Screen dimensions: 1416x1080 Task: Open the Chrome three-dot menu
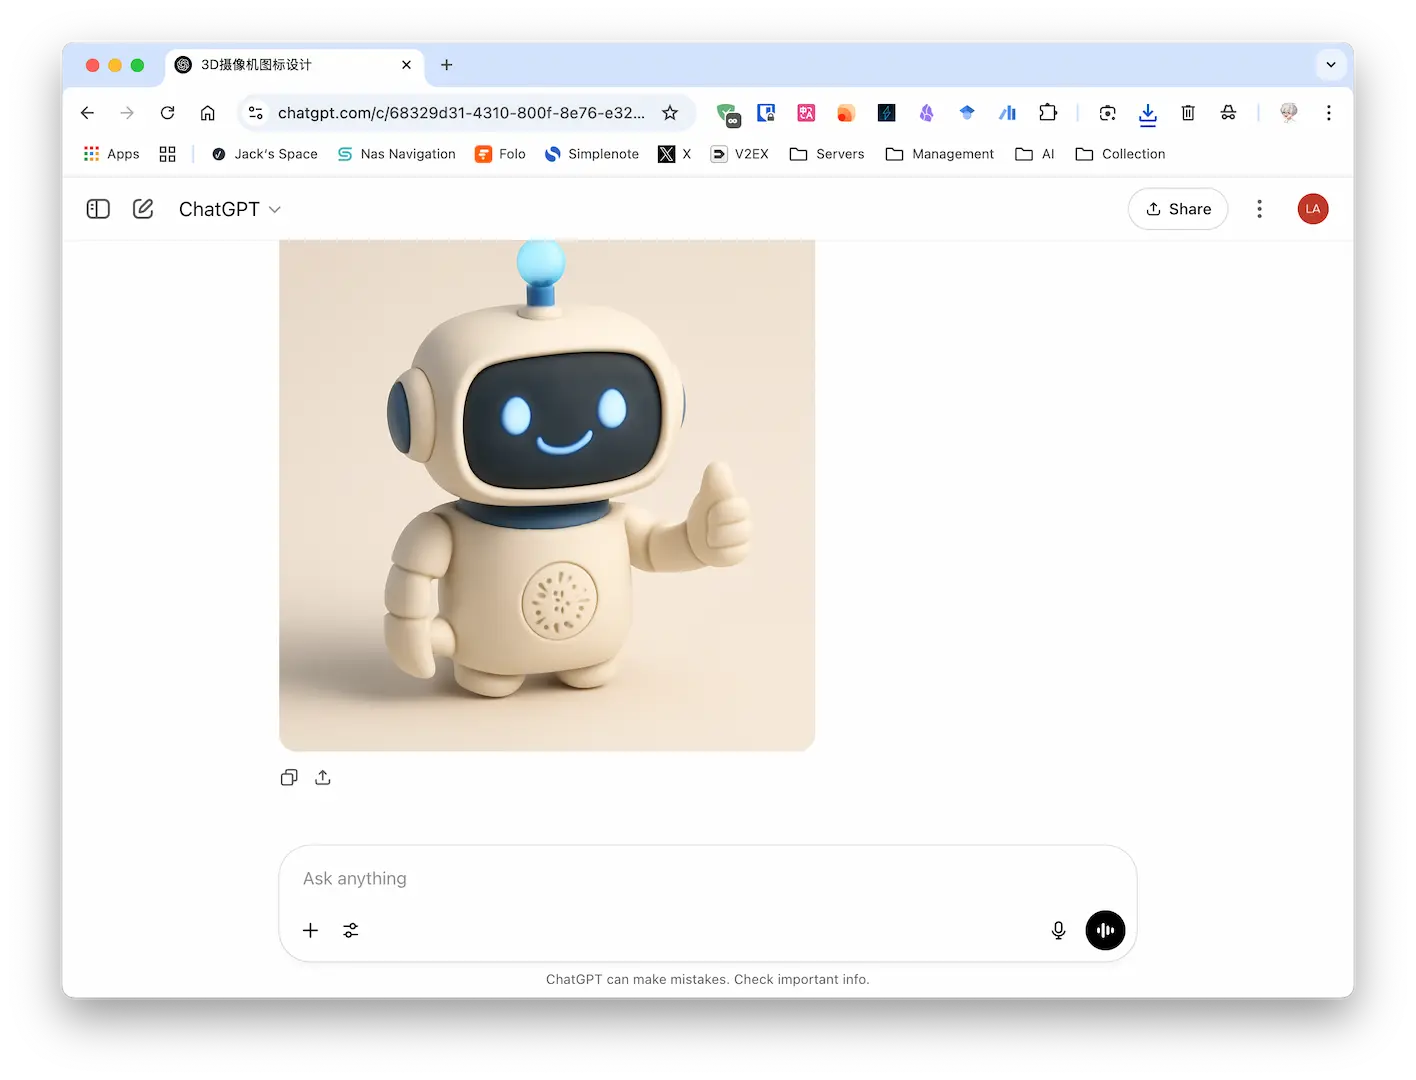tap(1329, 113)
